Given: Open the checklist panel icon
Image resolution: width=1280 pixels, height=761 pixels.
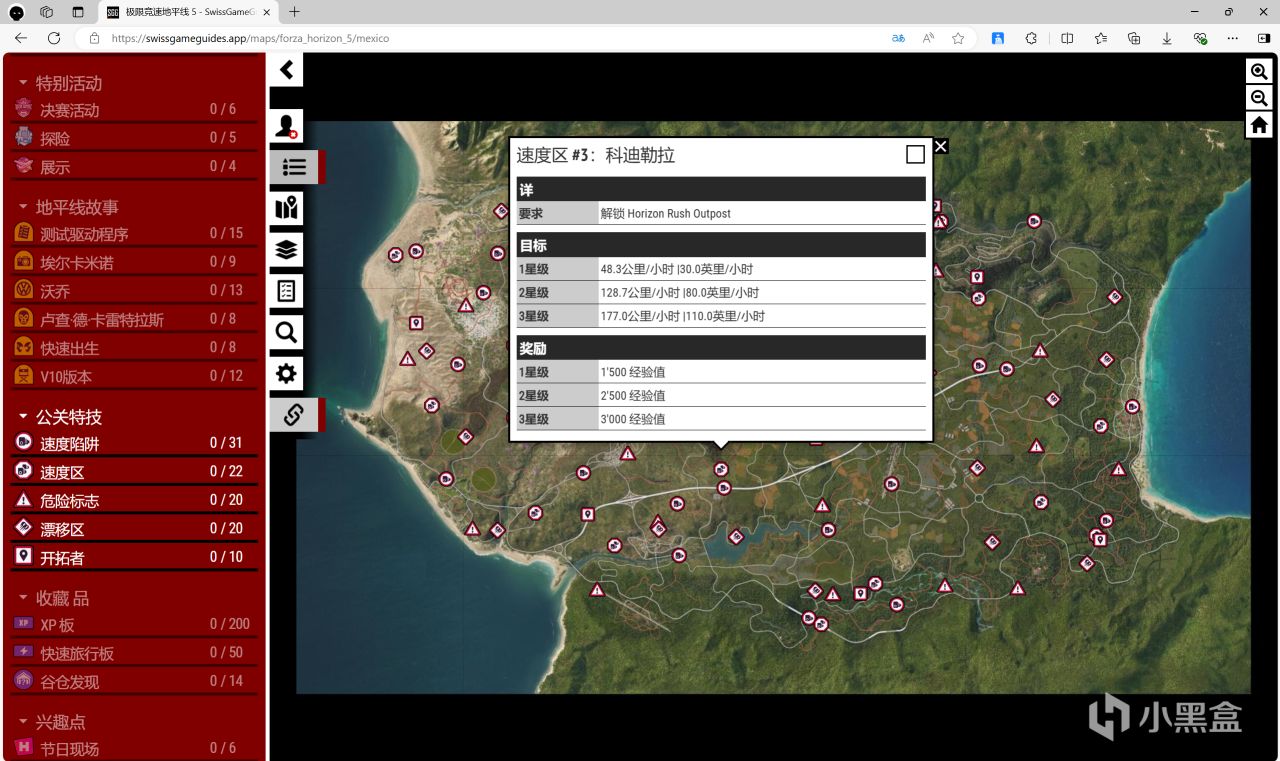Looking at the screenshot, I should [x=287, y=291].
